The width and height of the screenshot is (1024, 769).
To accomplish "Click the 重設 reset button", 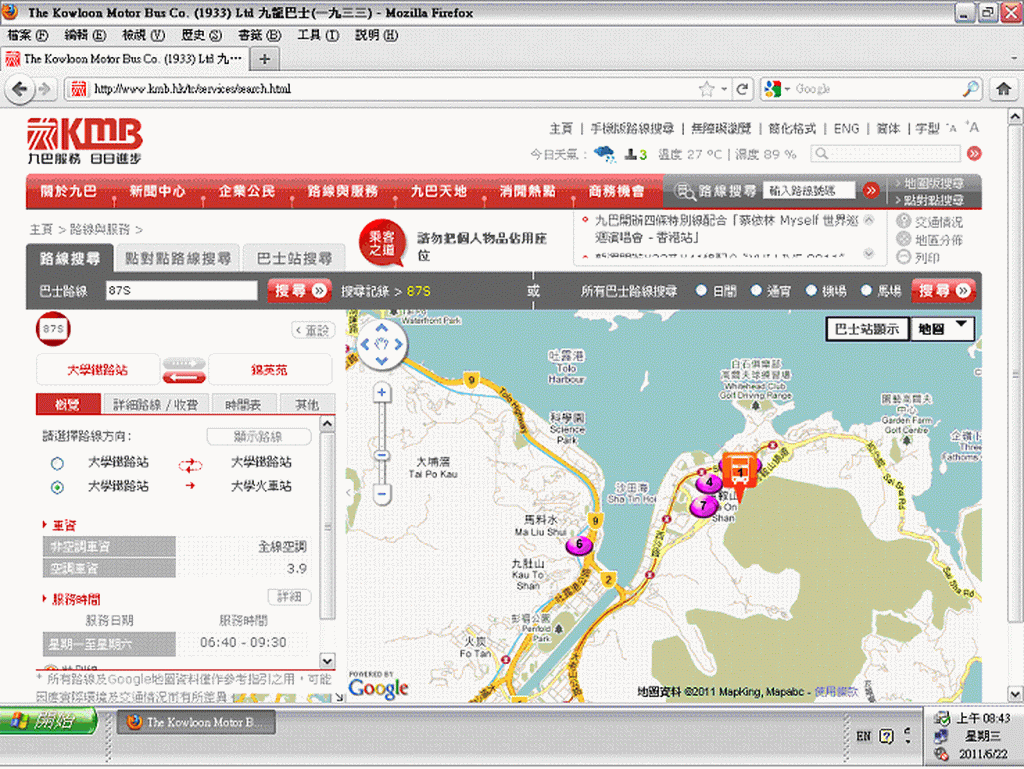I will click(x=313, y=330).
